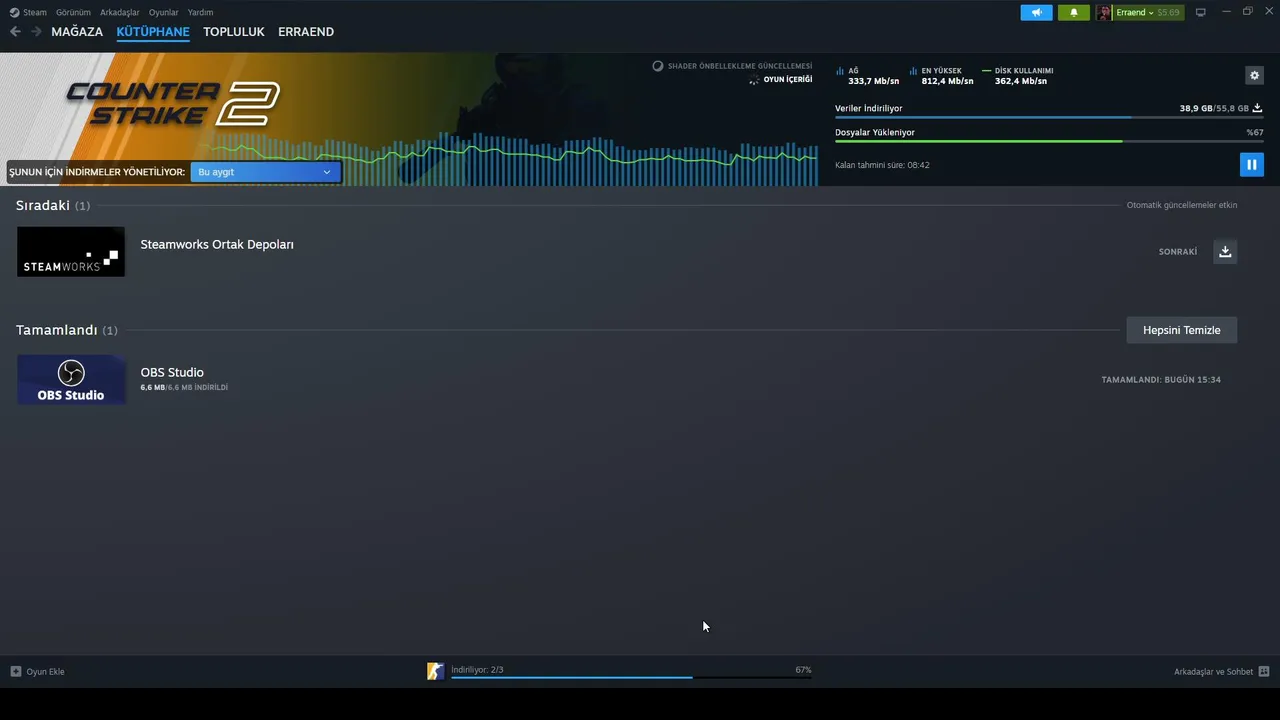The width and height of the screenshot is (1280, 720).
Task: Click the DİSK KULLANIMI stat
Action: tap(1017, 76)
